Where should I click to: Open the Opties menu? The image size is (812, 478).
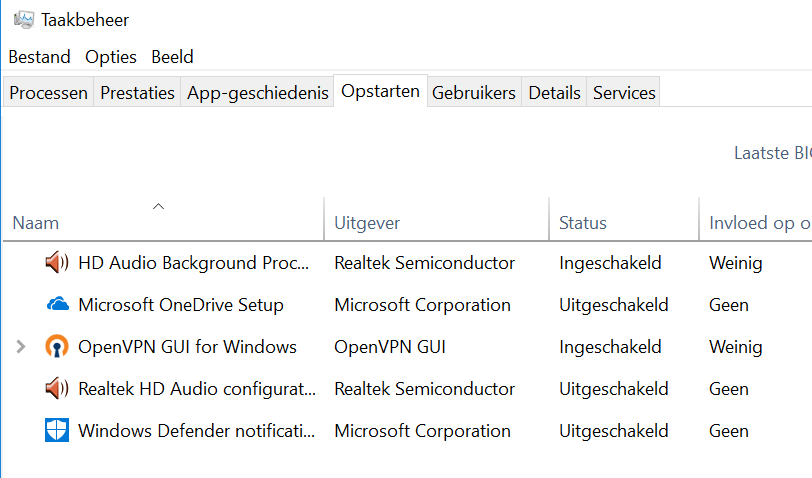tap(110, 57)
